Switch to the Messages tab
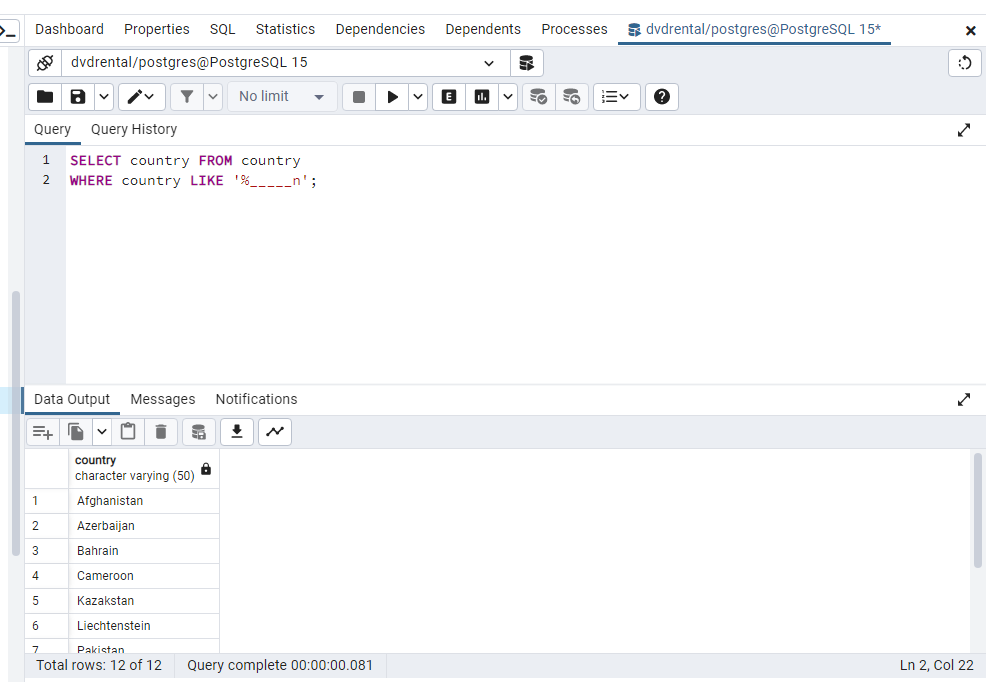The height and width of the screenshot is (682, 986). tap(163, 400)
